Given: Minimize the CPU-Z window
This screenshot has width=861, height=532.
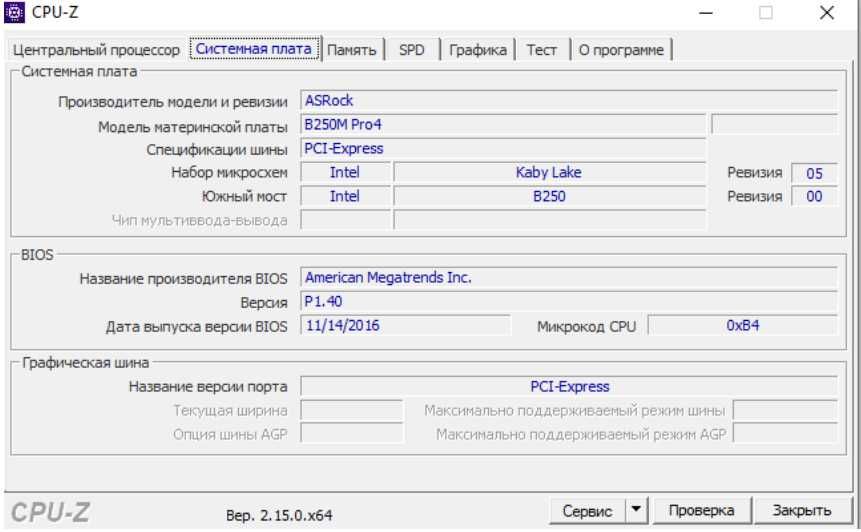Looking at the screenshot, I should tap(706, 13).
